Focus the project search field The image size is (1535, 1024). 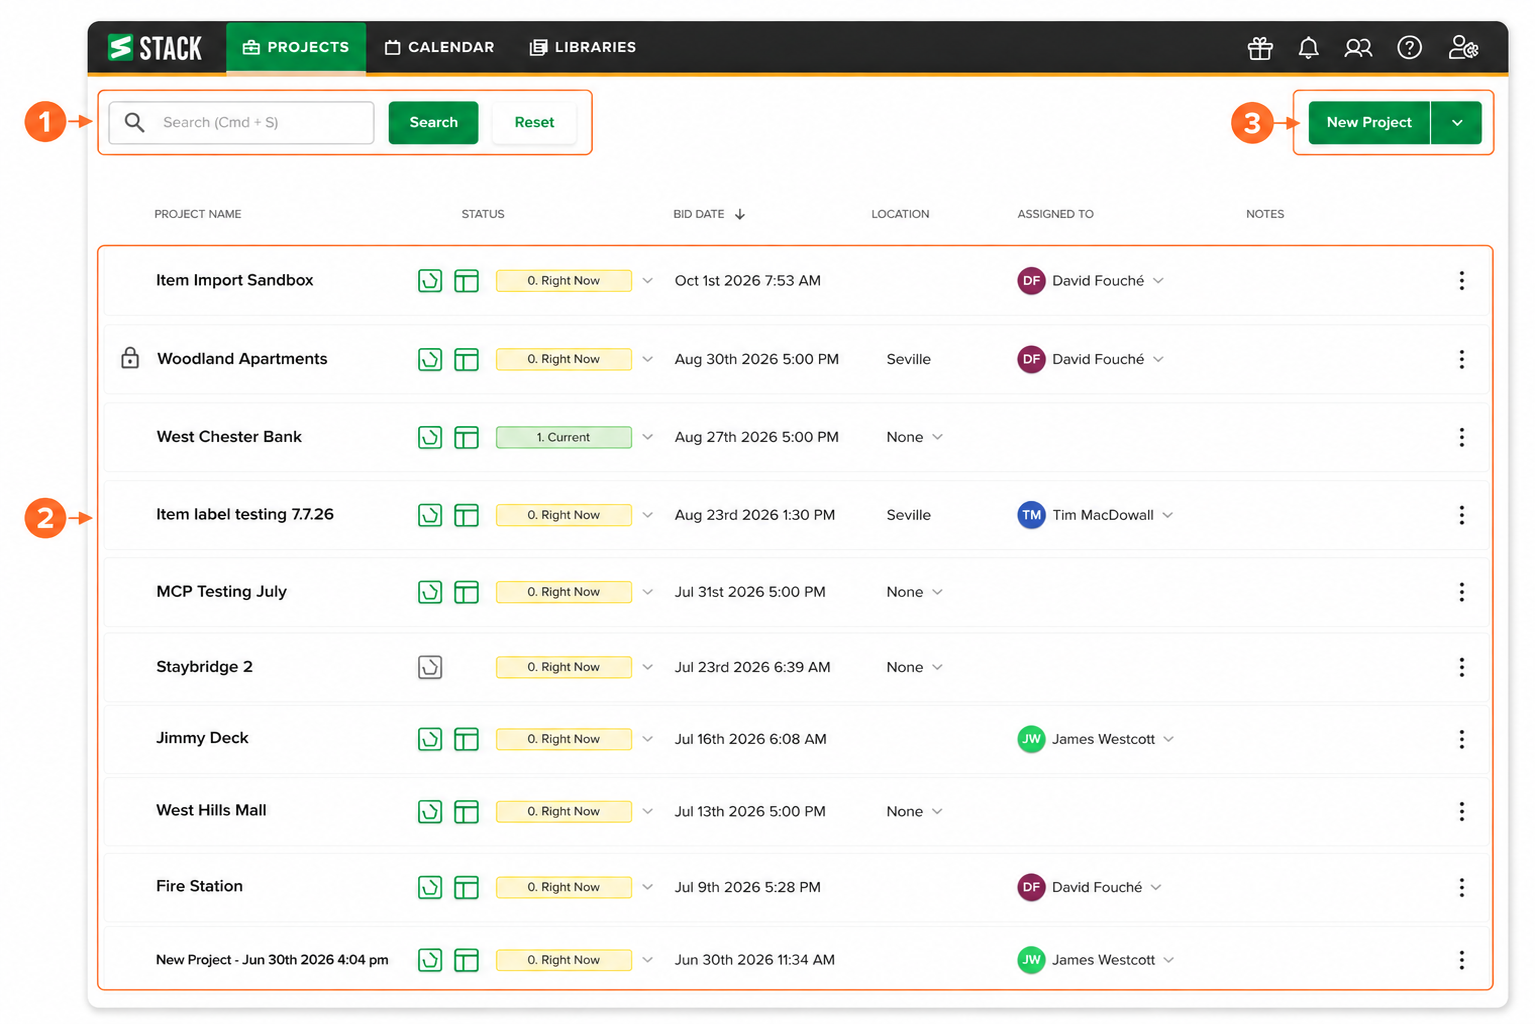[241, 122]
